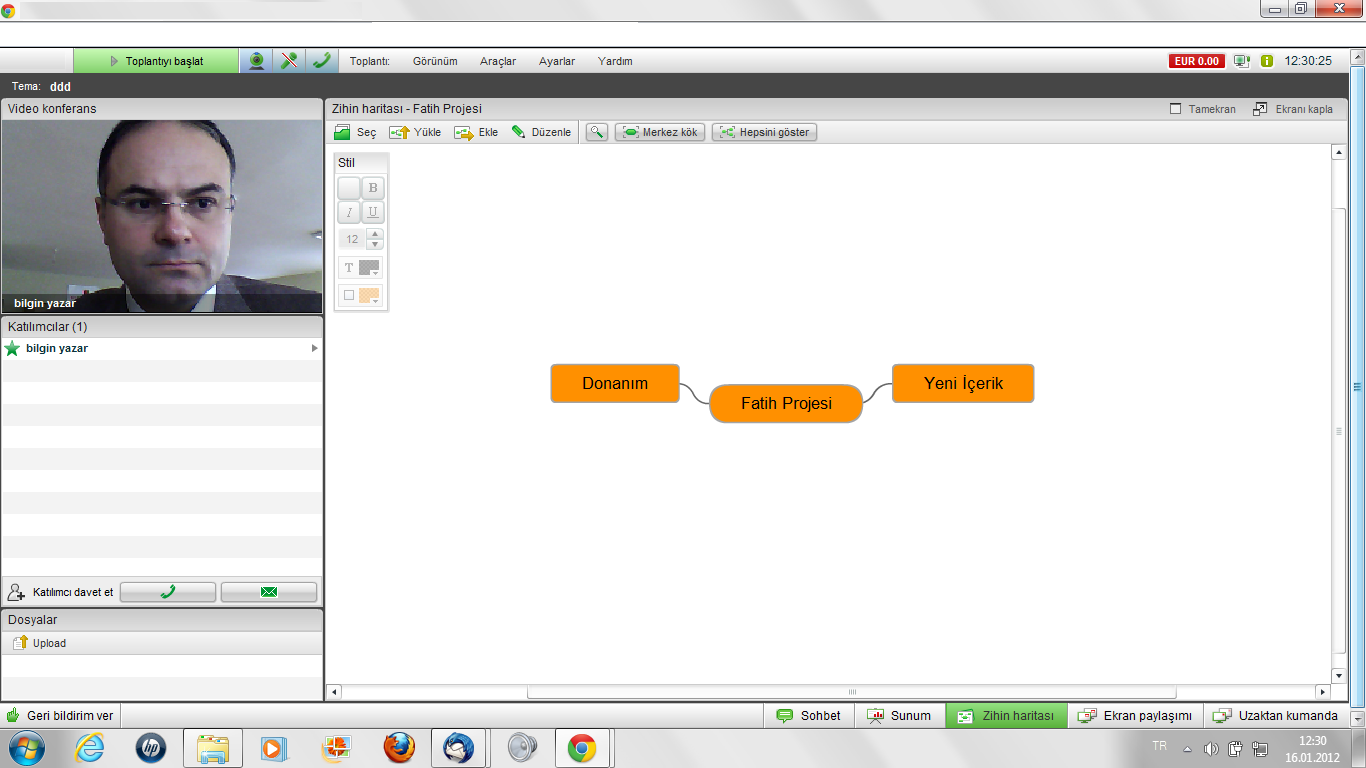
Task: Open Windows Explorer folder in taskbar
Action: click(213, 748)
